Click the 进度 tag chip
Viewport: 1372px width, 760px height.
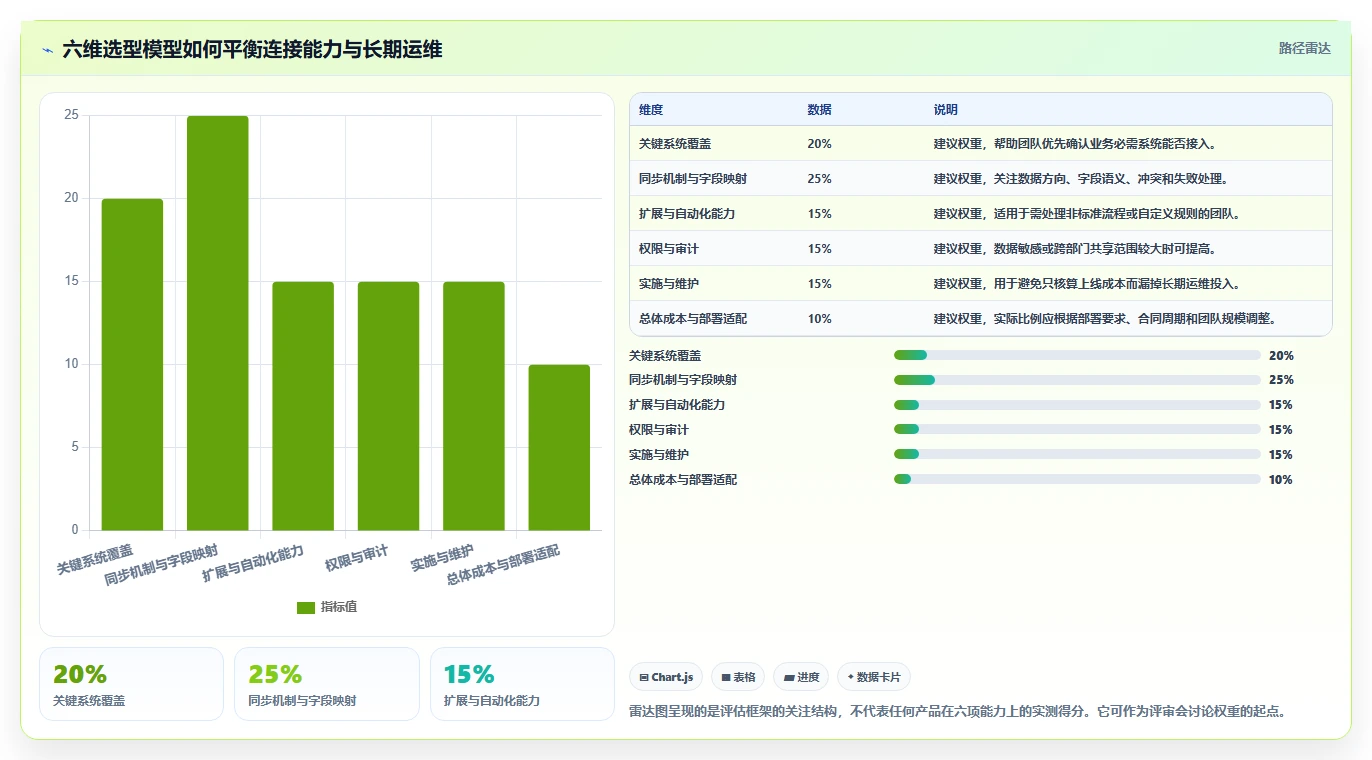[801, 677]
